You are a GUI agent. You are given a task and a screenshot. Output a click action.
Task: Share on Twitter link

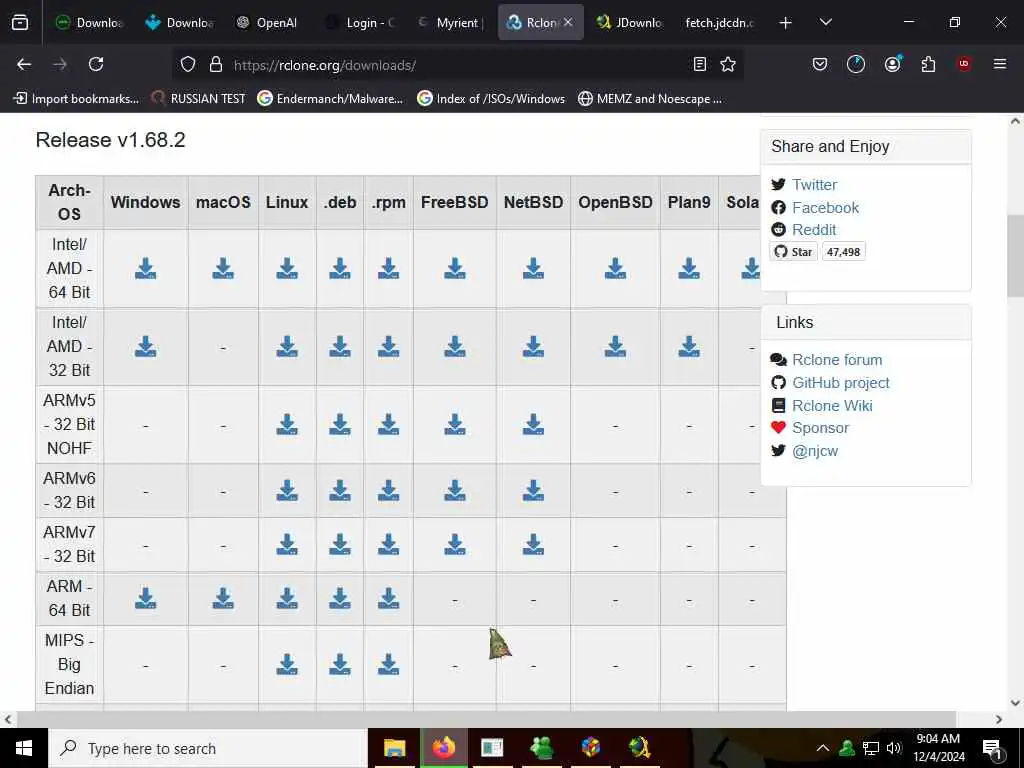click(x=814, y=185)
